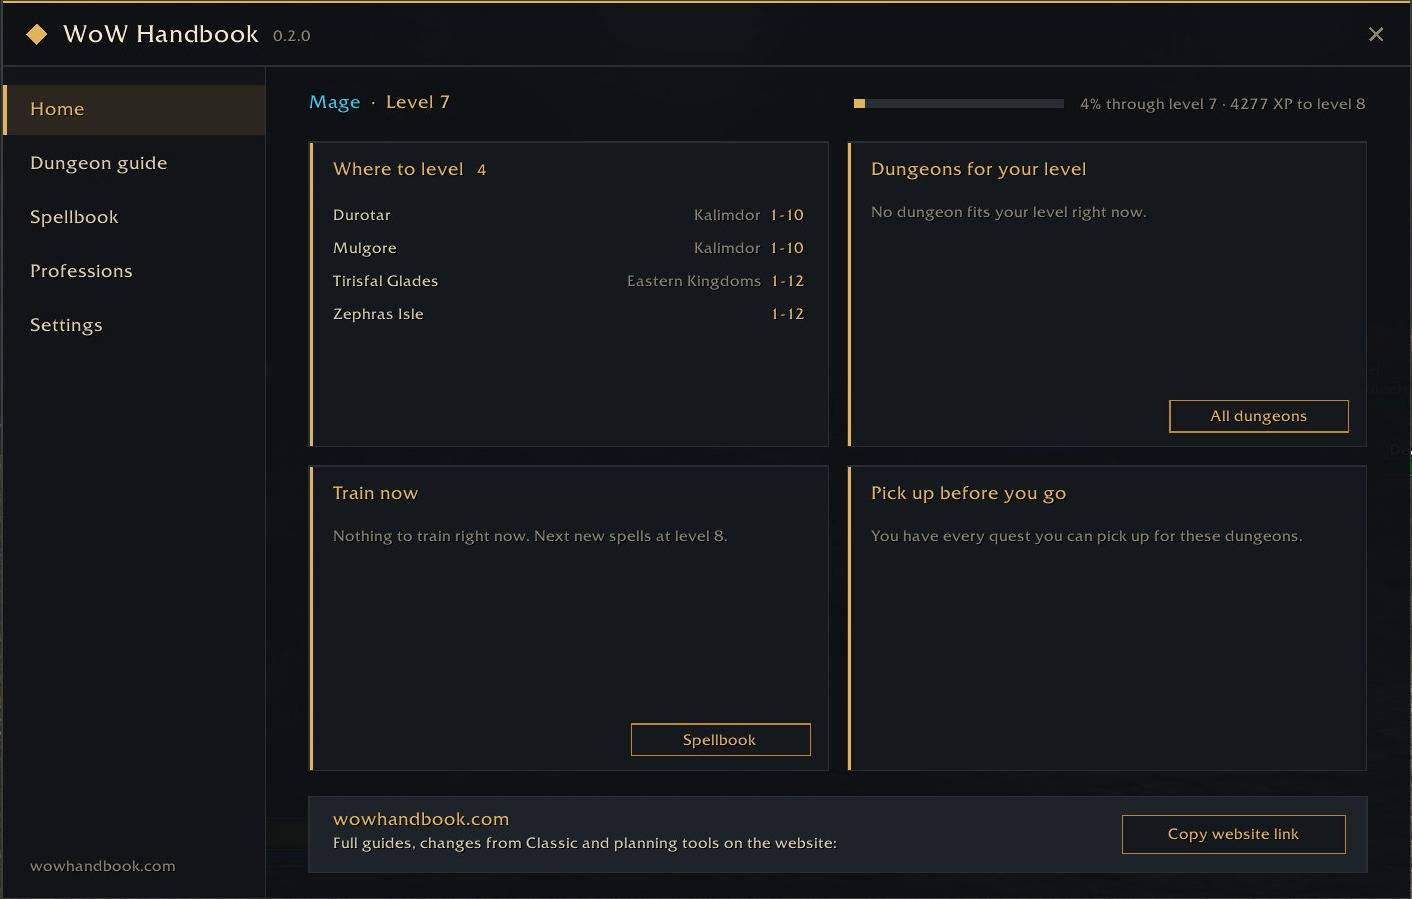
Task: Open Spellbook from Train now card
Action: tap(720, 740)
